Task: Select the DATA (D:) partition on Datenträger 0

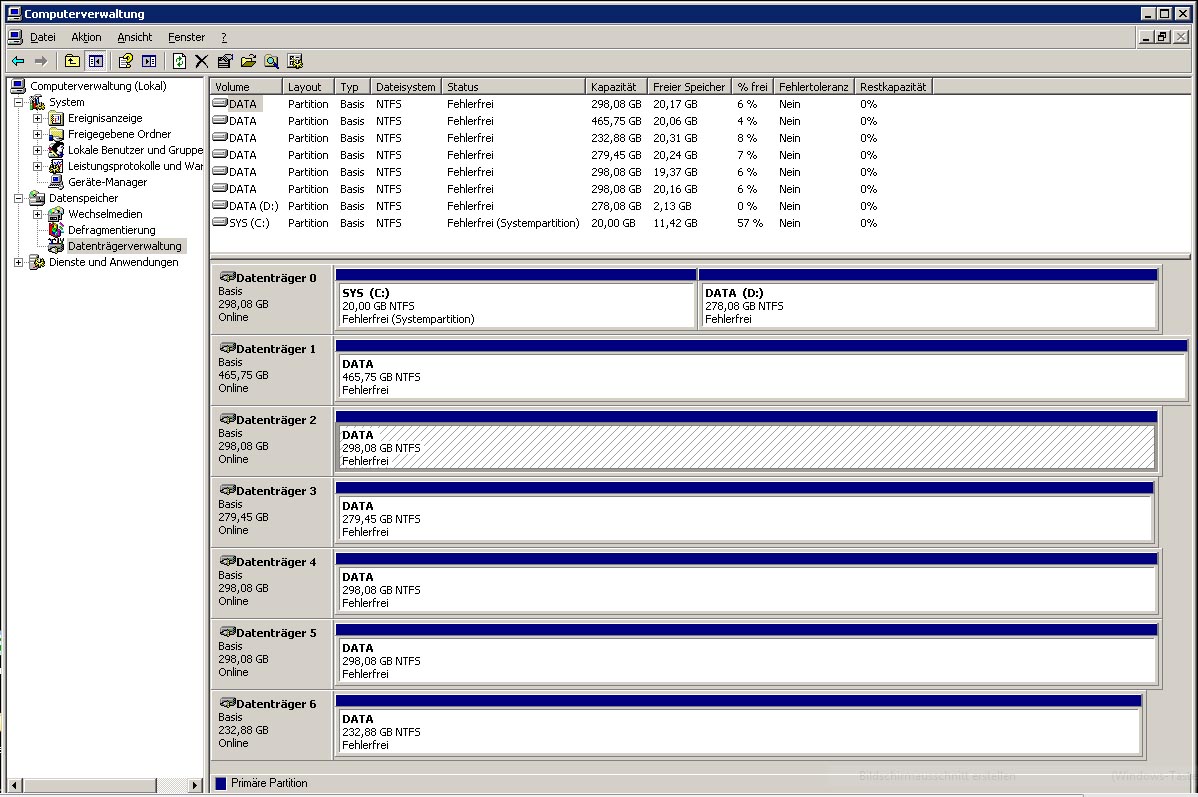Action: pyautogui.click(x=928, y=299)
